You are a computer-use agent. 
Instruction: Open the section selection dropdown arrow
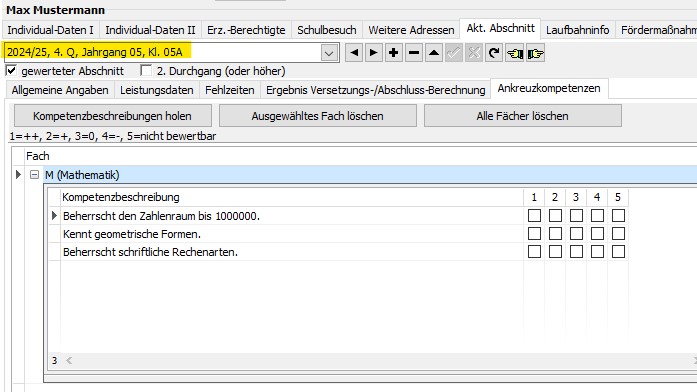(x=329, y=53)
